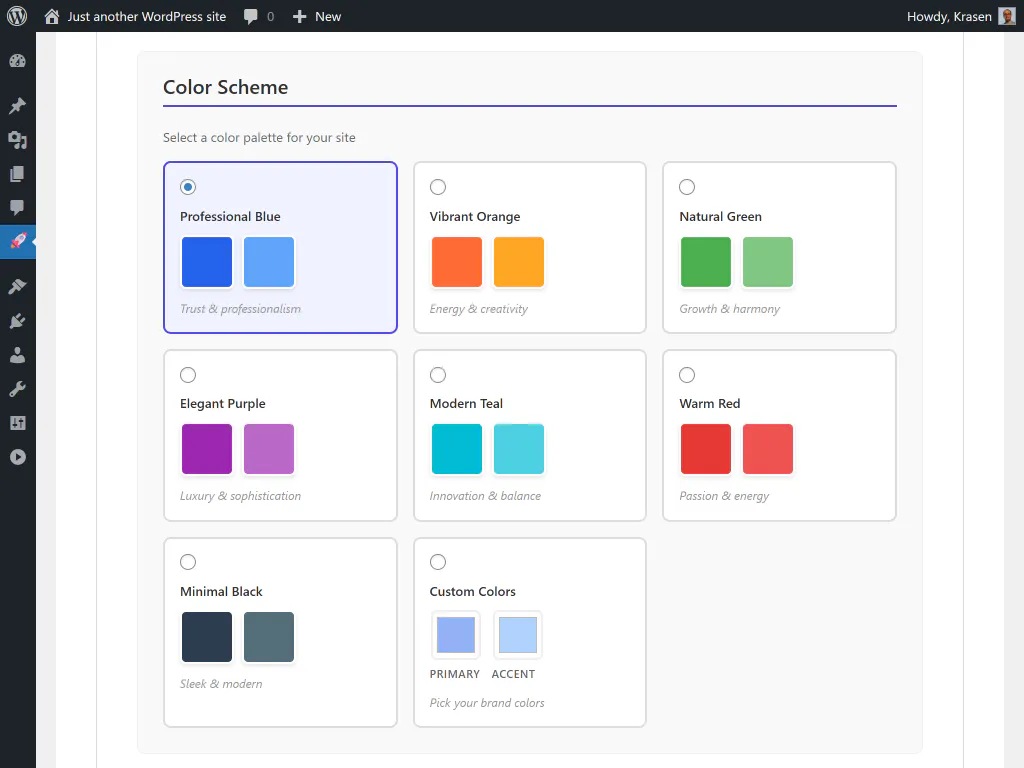Image resolution: width=1024 pixels, height=768 pixels.
Task: Click the 'Color Scheme' heading
Action: tap(225, 87)
